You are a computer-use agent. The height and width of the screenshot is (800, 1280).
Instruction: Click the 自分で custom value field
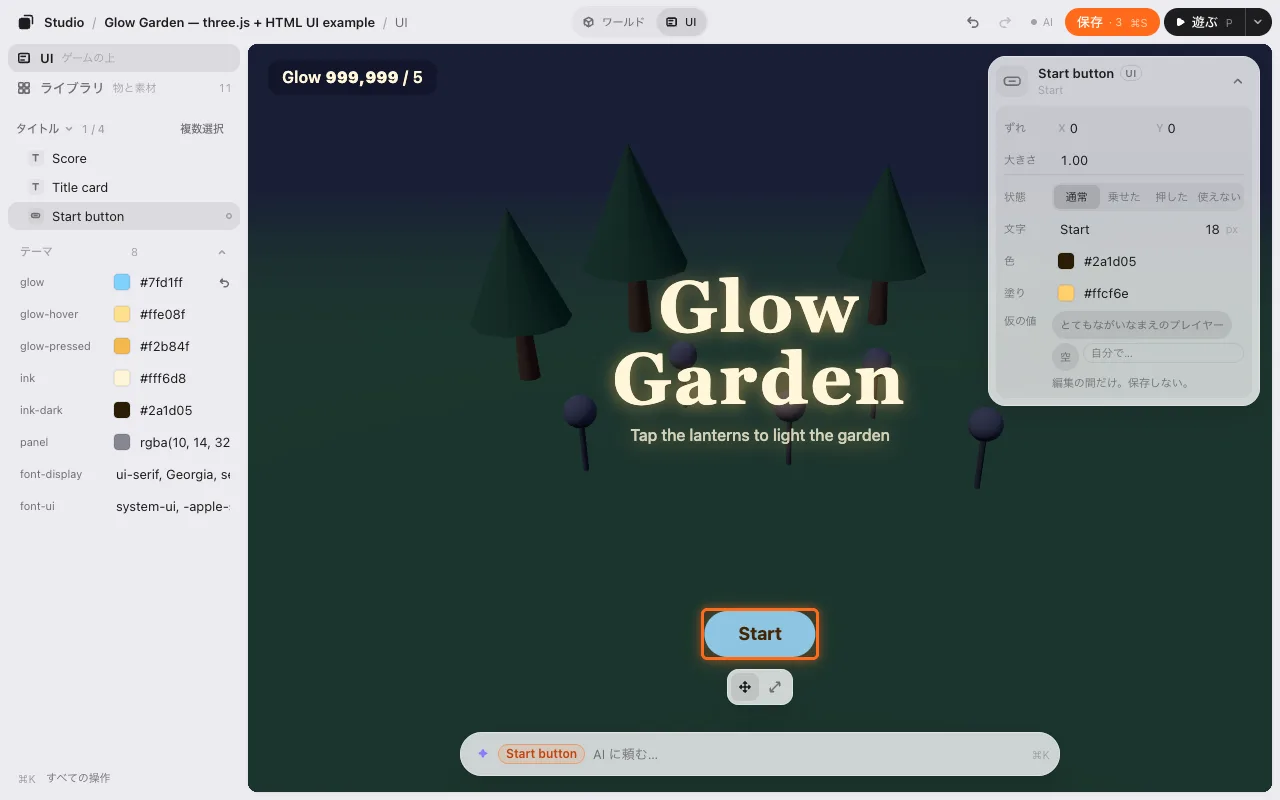click(1164, 353)
